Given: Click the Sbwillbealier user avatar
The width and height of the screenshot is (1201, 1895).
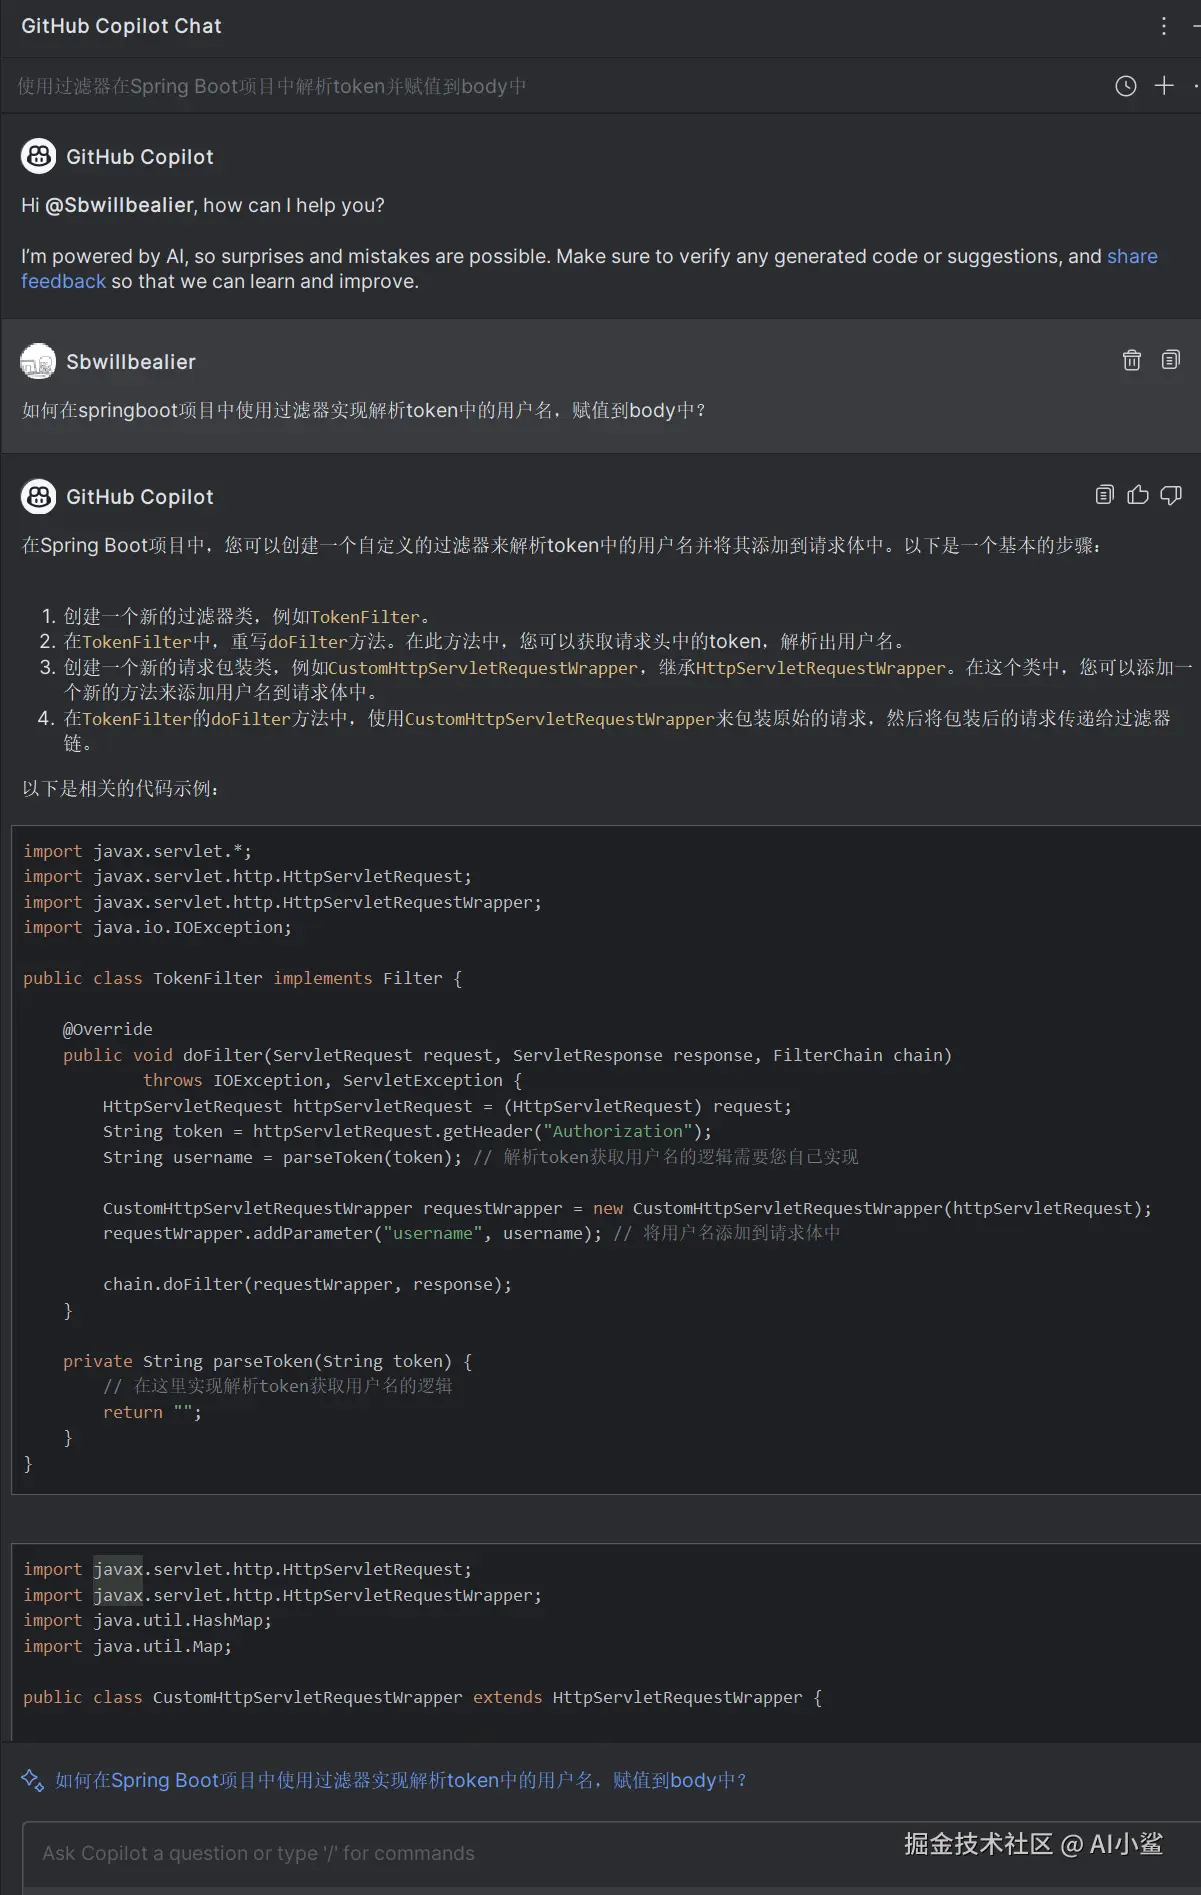Looking at the screenshot, I should point(39,361).
